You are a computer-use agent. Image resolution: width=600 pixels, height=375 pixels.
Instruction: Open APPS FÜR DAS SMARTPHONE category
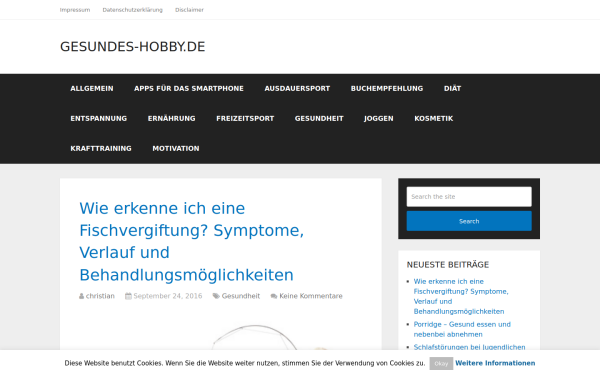click(189, 88)
